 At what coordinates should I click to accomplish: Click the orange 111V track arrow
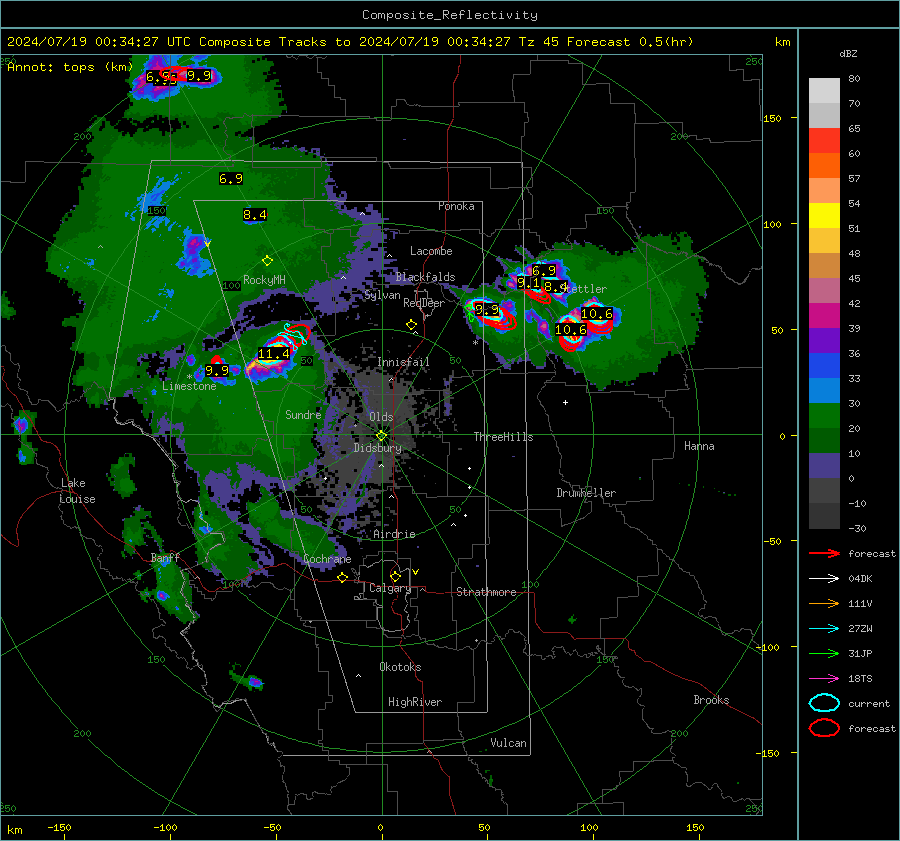coord(824,603)
